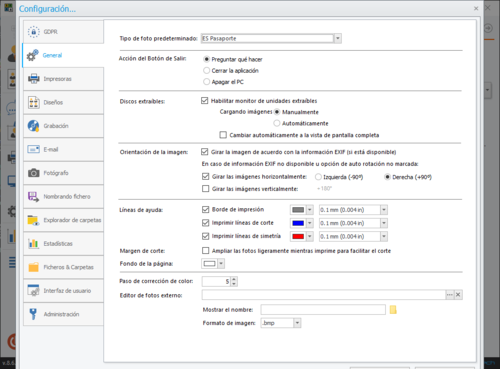Image resolution: width=500 pixels, height=369 pixels.
Task: Select 'Derecha (+90º)' rotation option
Action: pos(387,177)
